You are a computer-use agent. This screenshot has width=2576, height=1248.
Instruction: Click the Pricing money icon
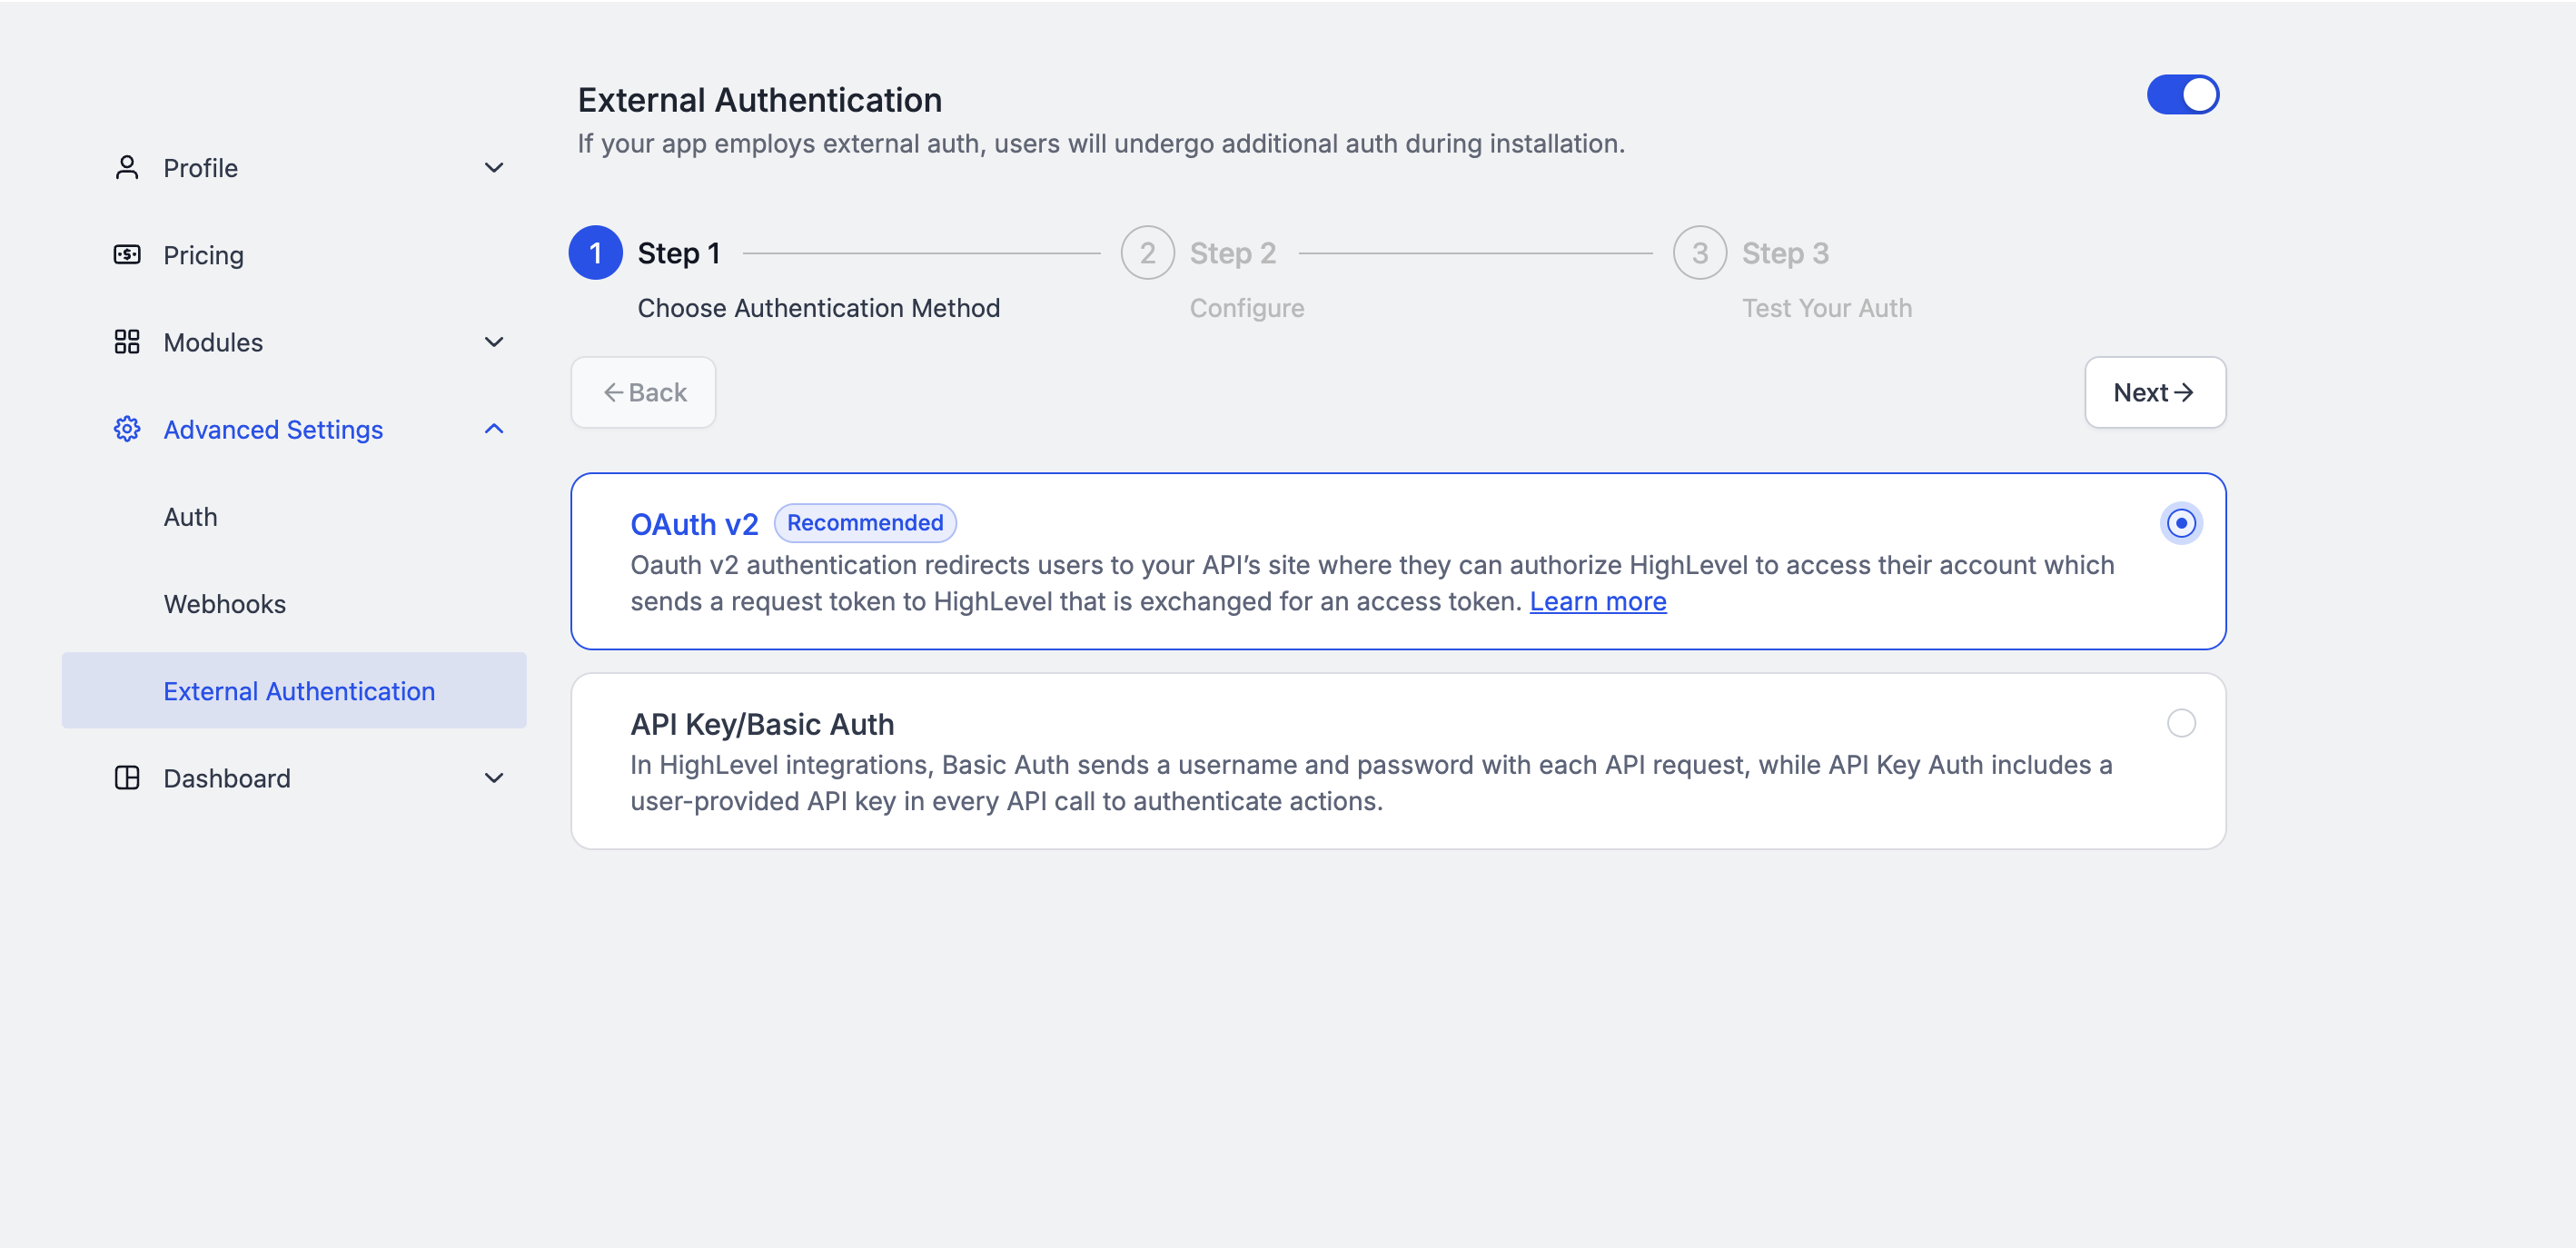point(127,255)
